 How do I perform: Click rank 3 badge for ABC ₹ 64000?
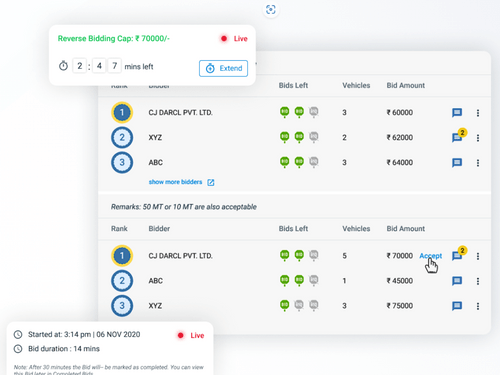pyautogui.click(x=122, y=162)
